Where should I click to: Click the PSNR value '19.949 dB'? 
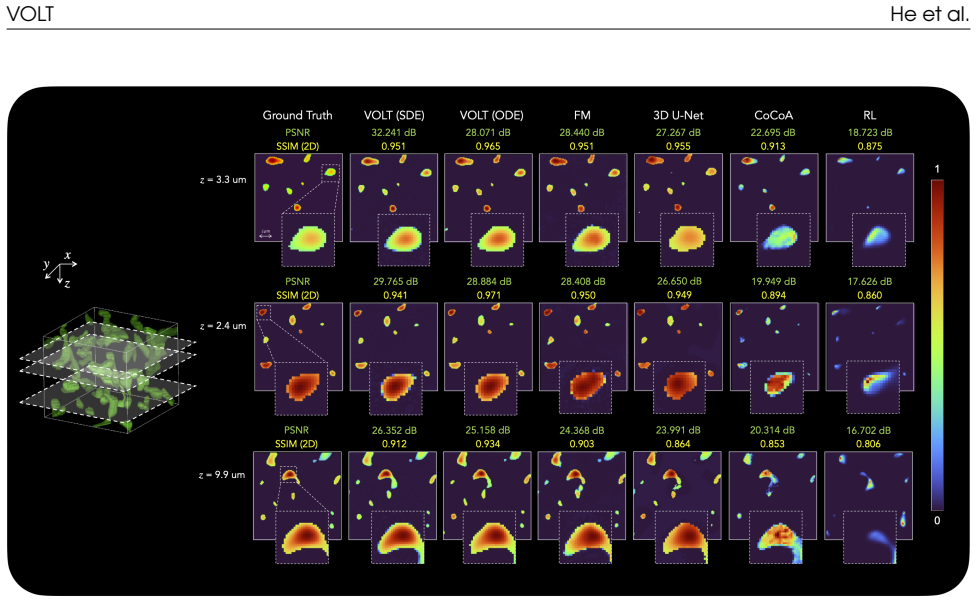(x=773, y=281)
